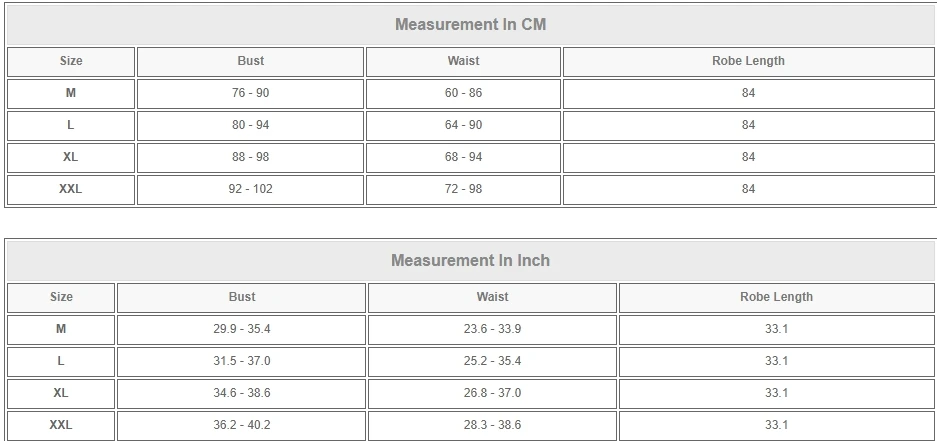937x441 pixels.
Task: Click Robe Length header in Inch table
Action: tap(776, 297)
